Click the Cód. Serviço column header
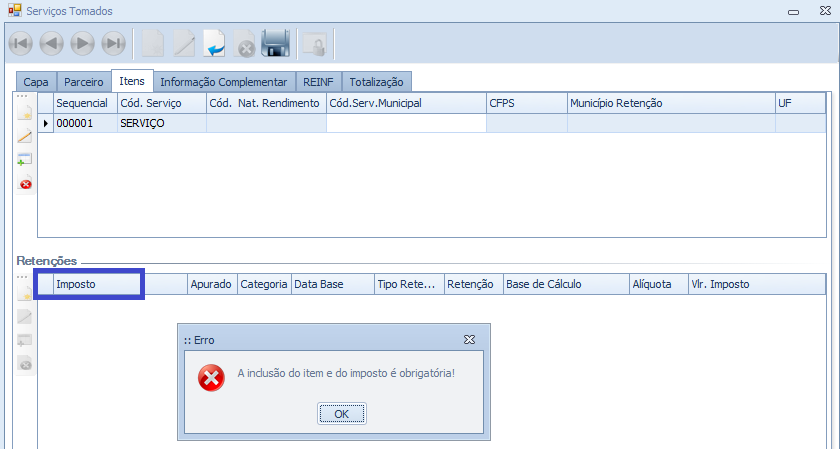 (x=162, y=103)
